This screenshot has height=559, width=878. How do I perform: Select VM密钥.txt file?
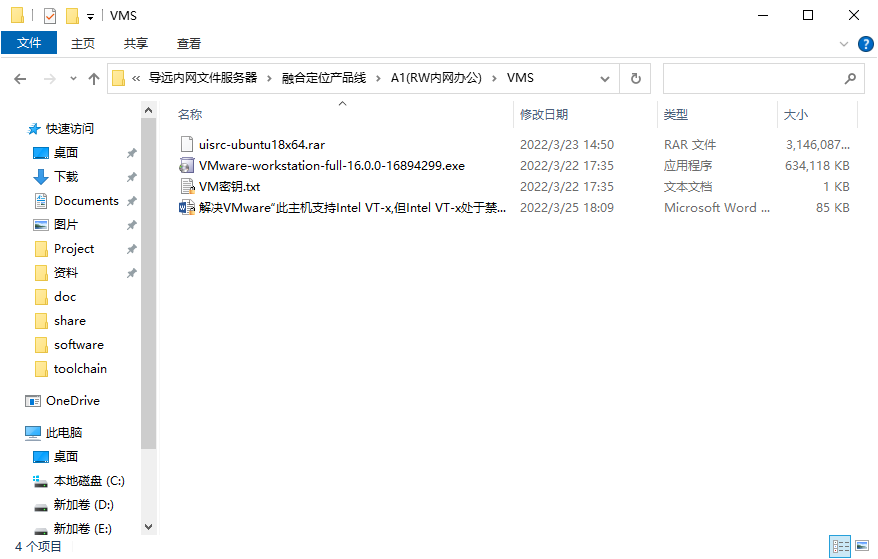(x=229, y=187)
